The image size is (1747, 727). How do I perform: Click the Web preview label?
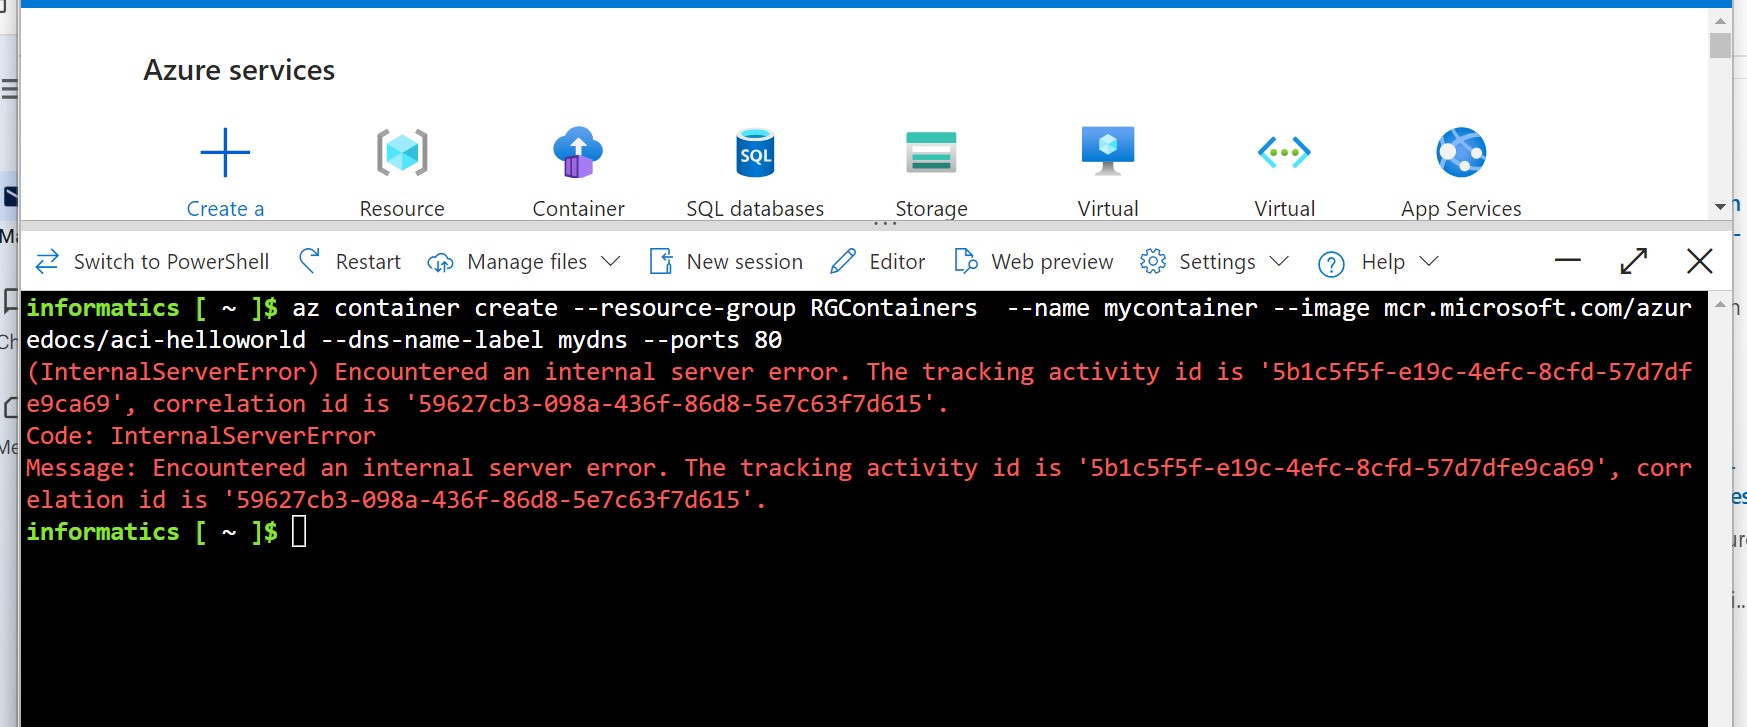coord(1052,262)
